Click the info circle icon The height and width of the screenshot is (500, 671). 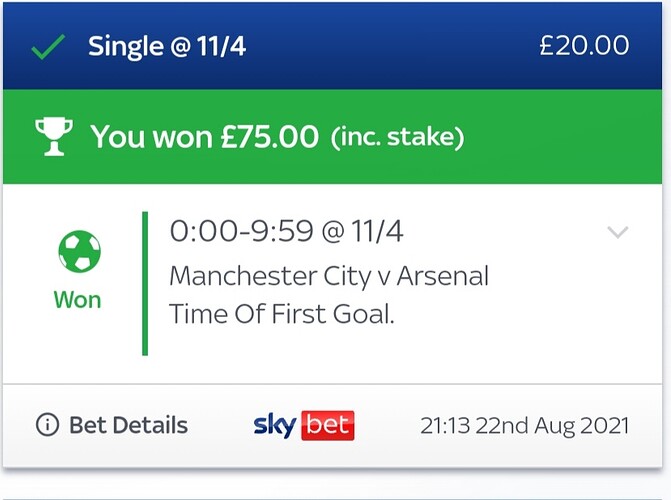[x=46, y=425]
